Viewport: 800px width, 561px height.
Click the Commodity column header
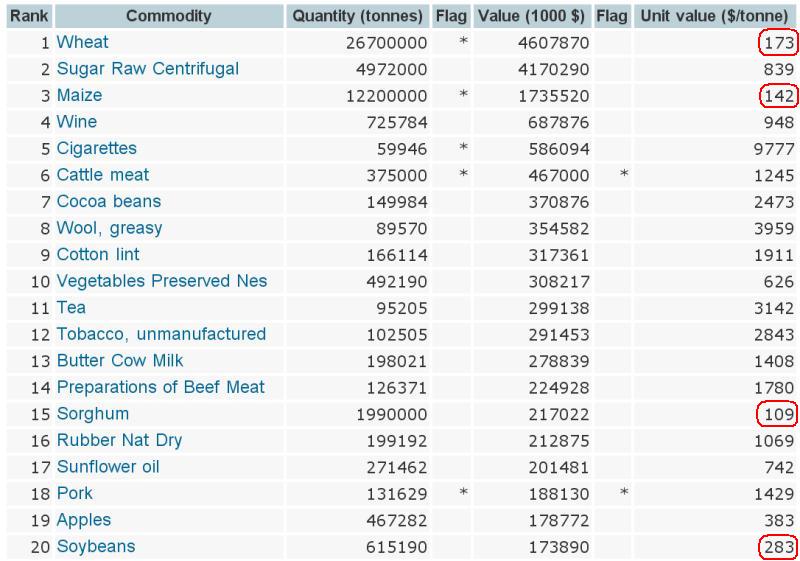(x=169, y=16)
